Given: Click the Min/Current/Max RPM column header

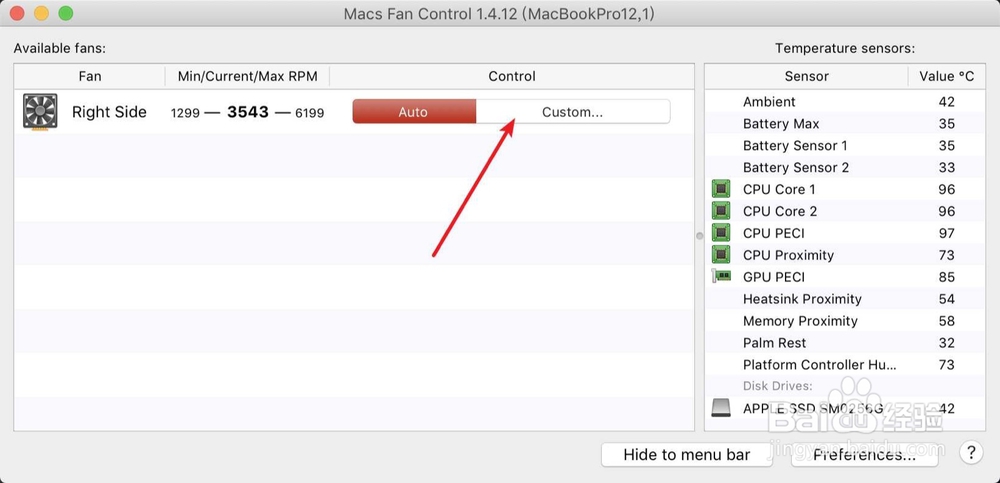Looking at the screenshot, I should coord(247,77).
